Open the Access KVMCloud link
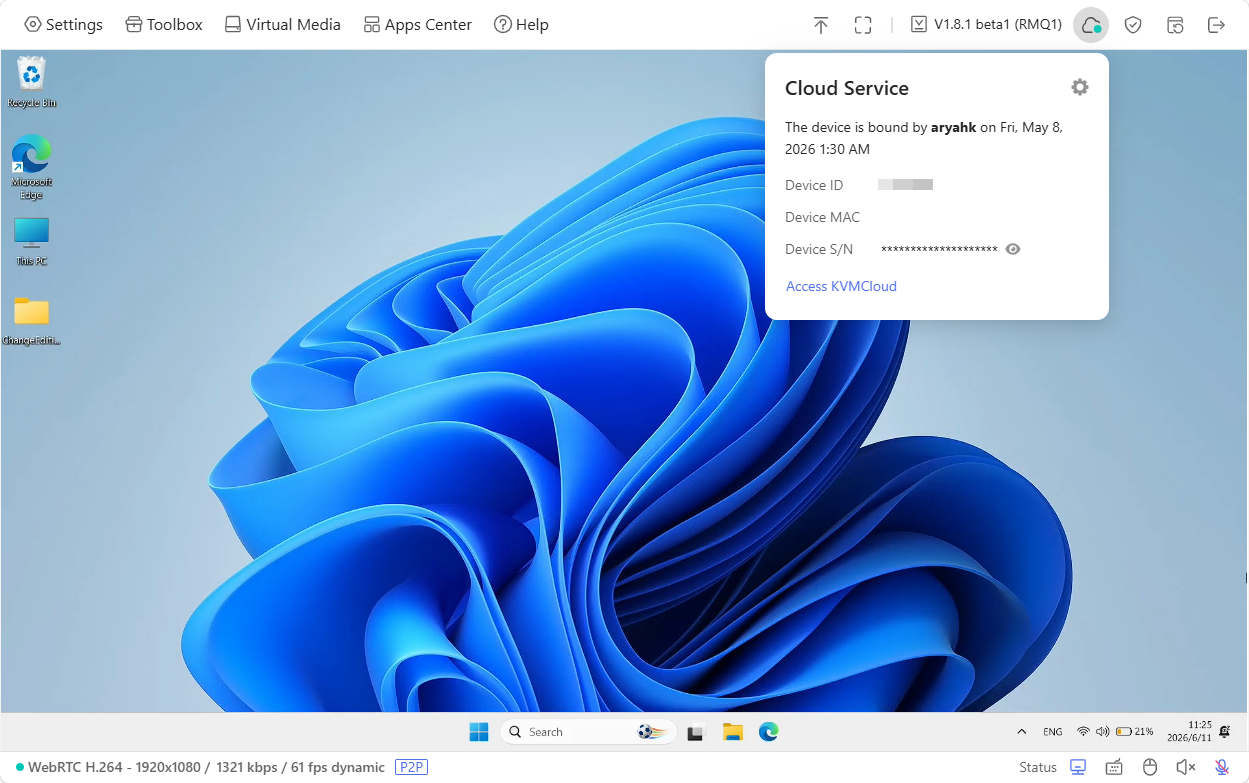 pyautogui.click(x=841, y=286)
